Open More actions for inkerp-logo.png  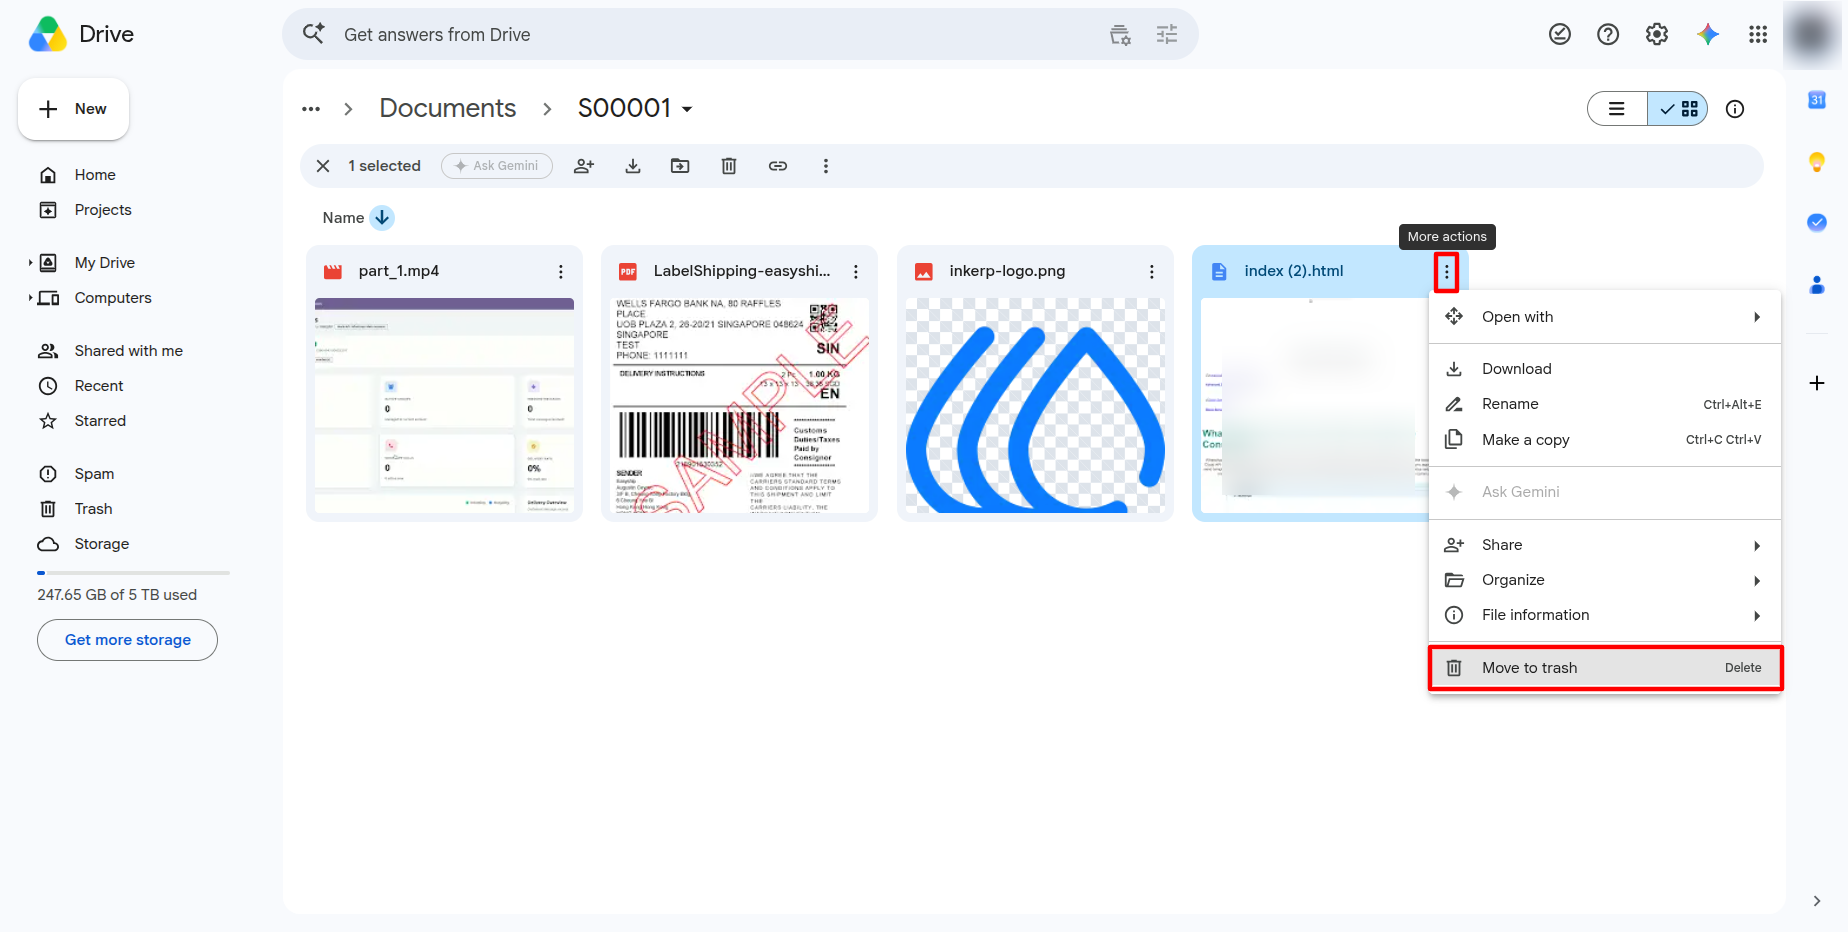pyautogui.click(x=1152, y=272)
